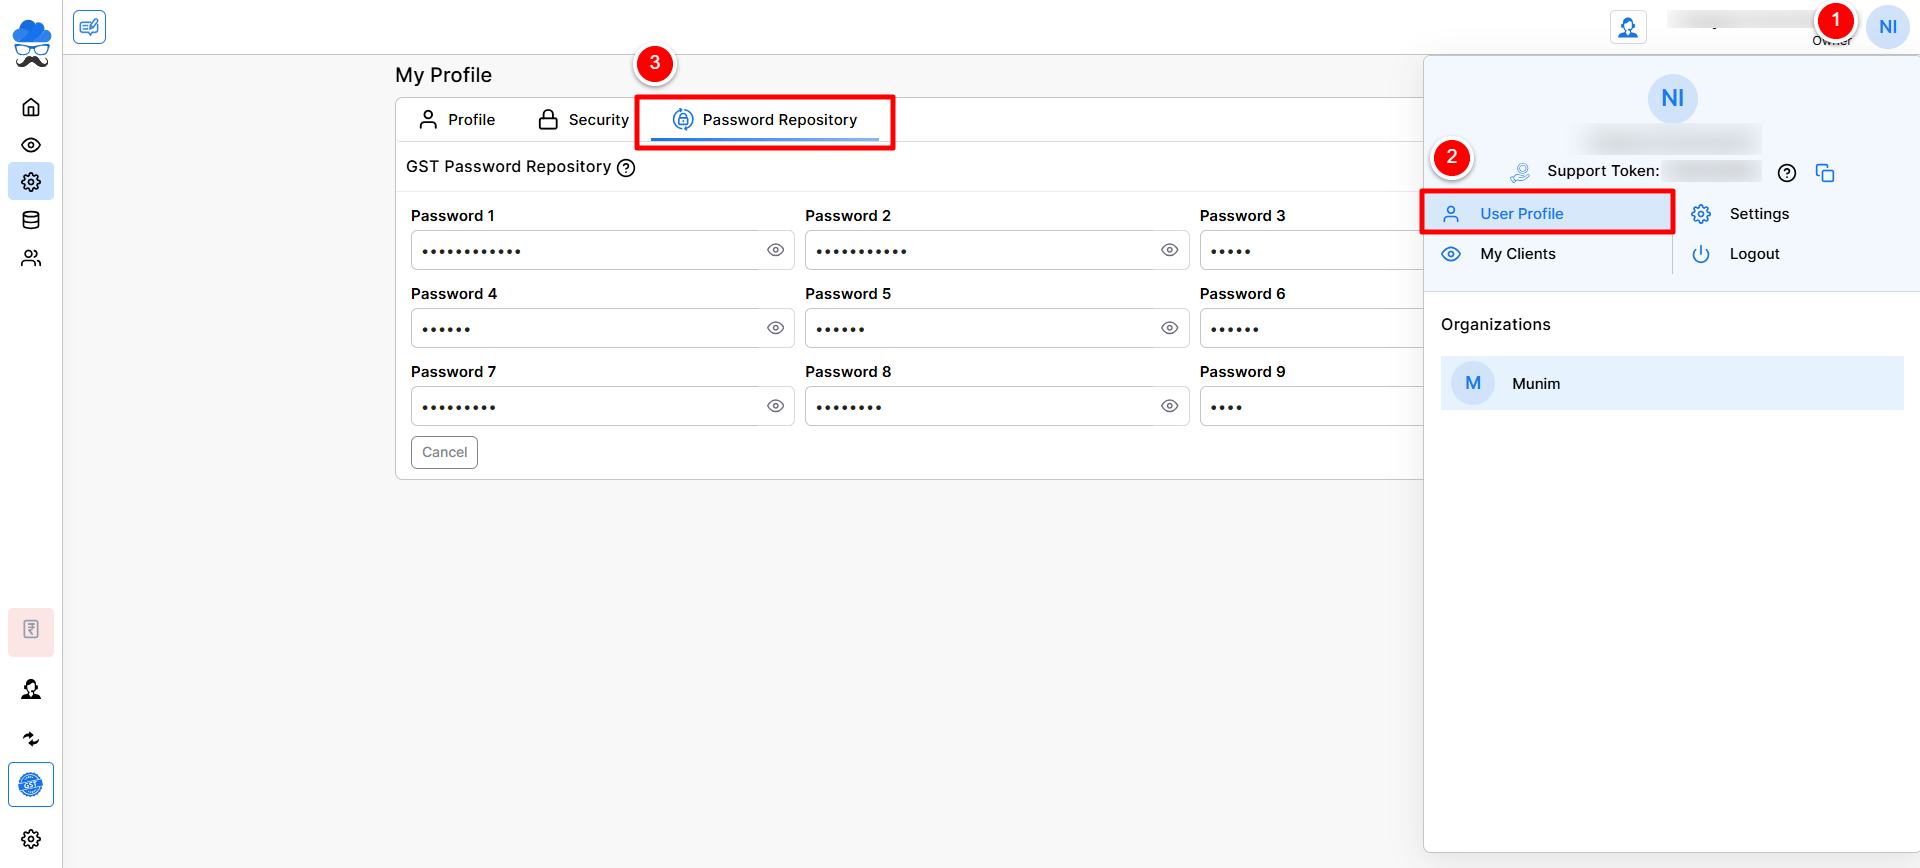Screen dimensions: 1920x868
Task: Open the NI account avatar menu
Action: point(1887,27)
